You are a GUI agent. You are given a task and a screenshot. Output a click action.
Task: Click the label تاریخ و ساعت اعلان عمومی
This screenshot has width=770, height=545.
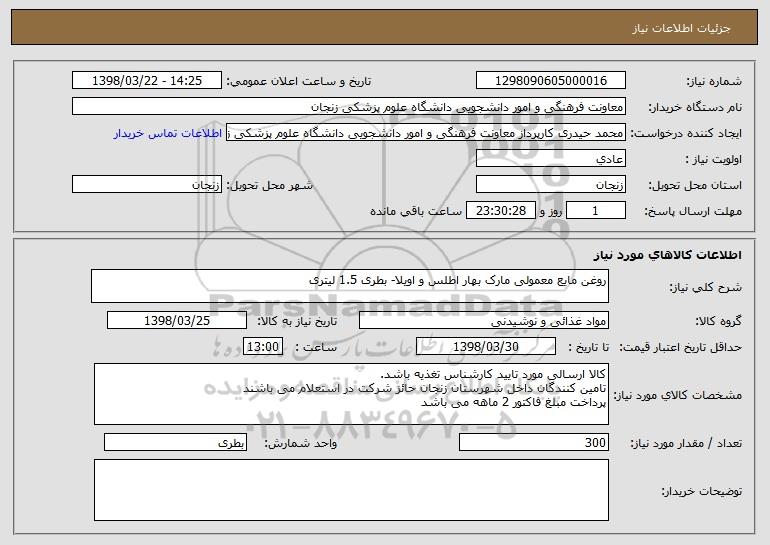[299, 81]
